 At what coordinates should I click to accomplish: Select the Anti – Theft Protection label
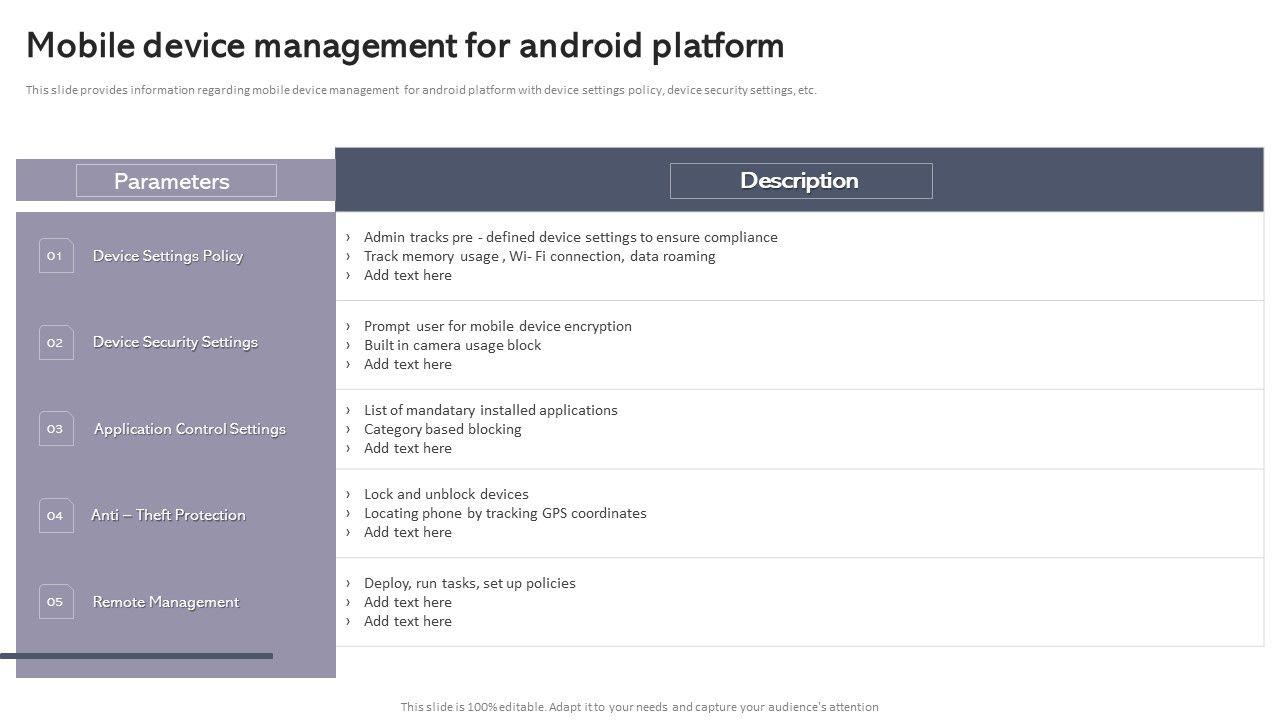(x=168, y=515)
